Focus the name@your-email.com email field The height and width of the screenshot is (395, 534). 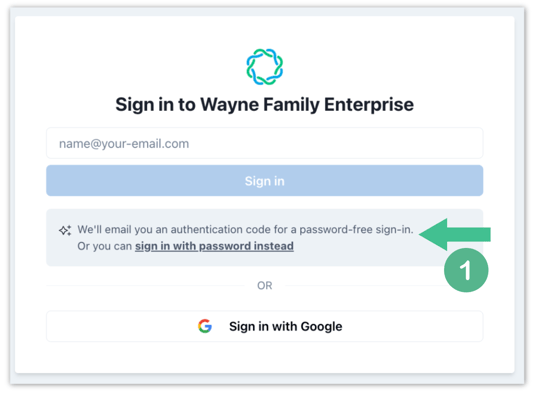265,143
